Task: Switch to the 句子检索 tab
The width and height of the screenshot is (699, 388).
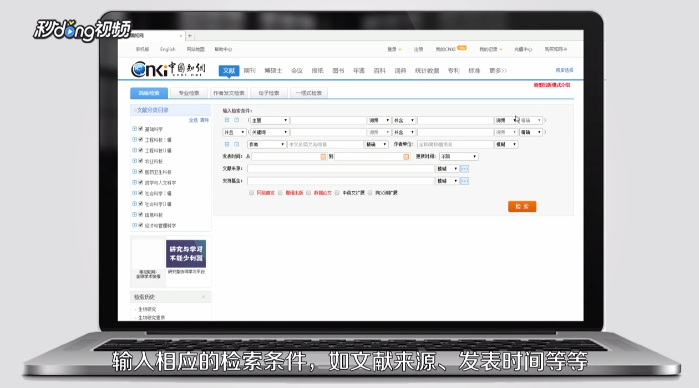Action: point(268,93)
